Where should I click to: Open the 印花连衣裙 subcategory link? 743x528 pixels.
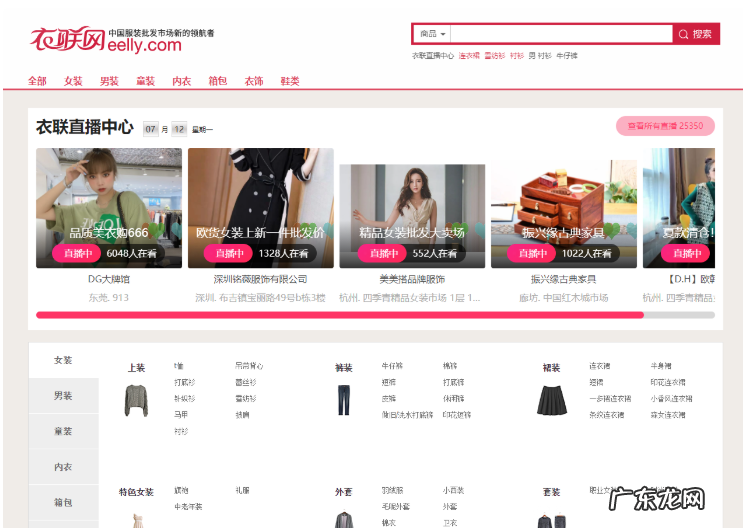click(668, 382)
